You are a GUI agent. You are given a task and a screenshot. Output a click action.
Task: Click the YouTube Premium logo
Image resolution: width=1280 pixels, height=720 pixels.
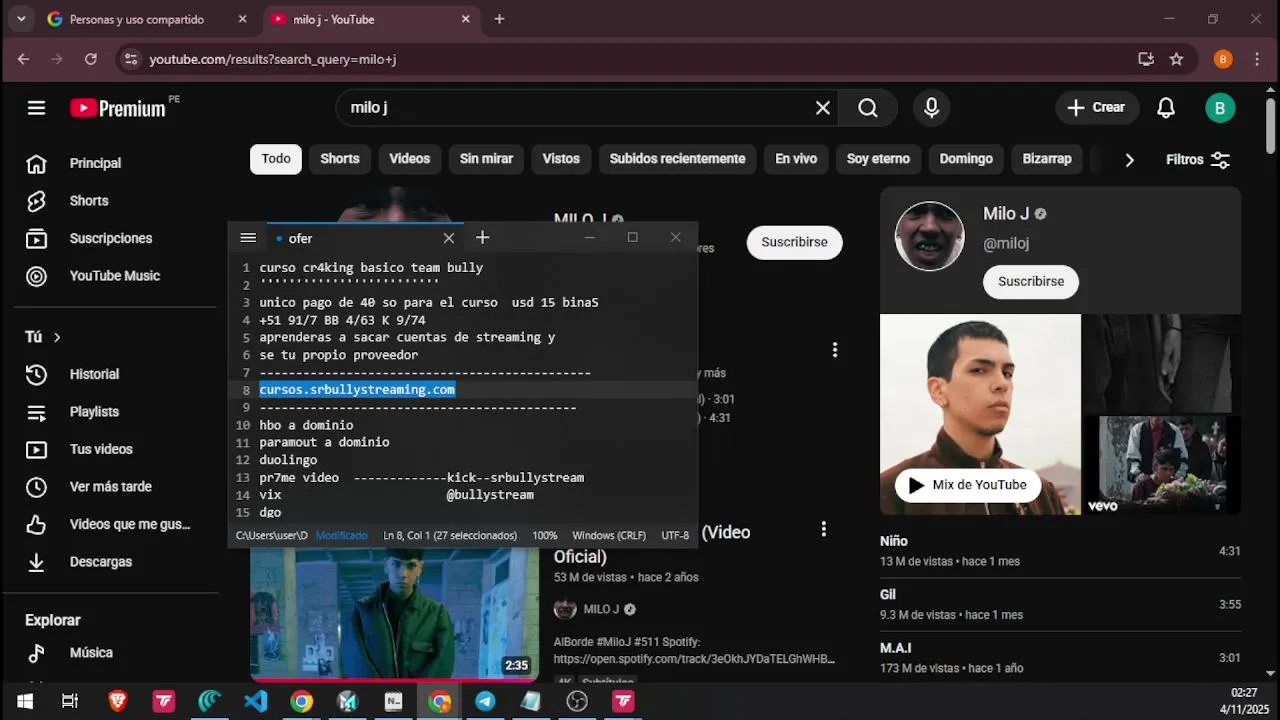coord(118,108)
